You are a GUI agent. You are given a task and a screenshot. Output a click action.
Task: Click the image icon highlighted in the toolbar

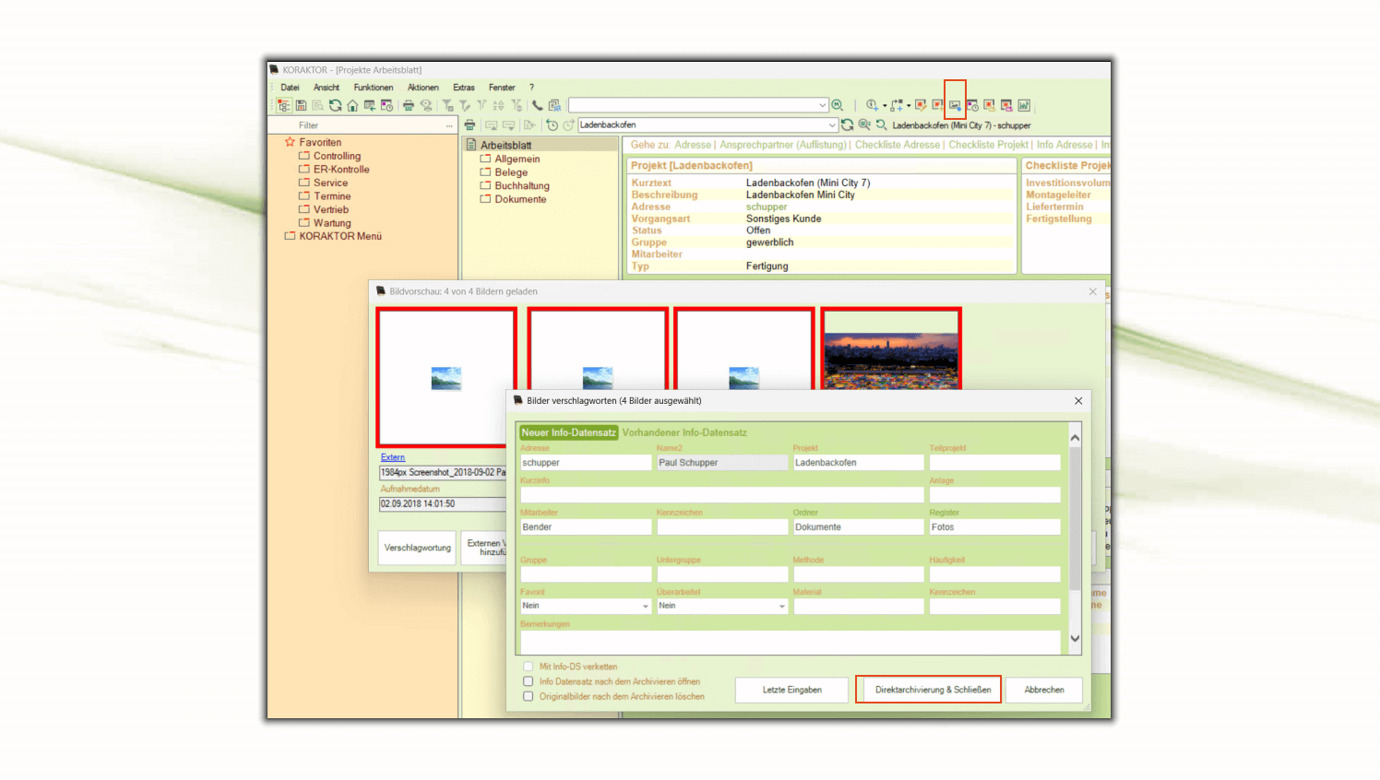[955, 105]
